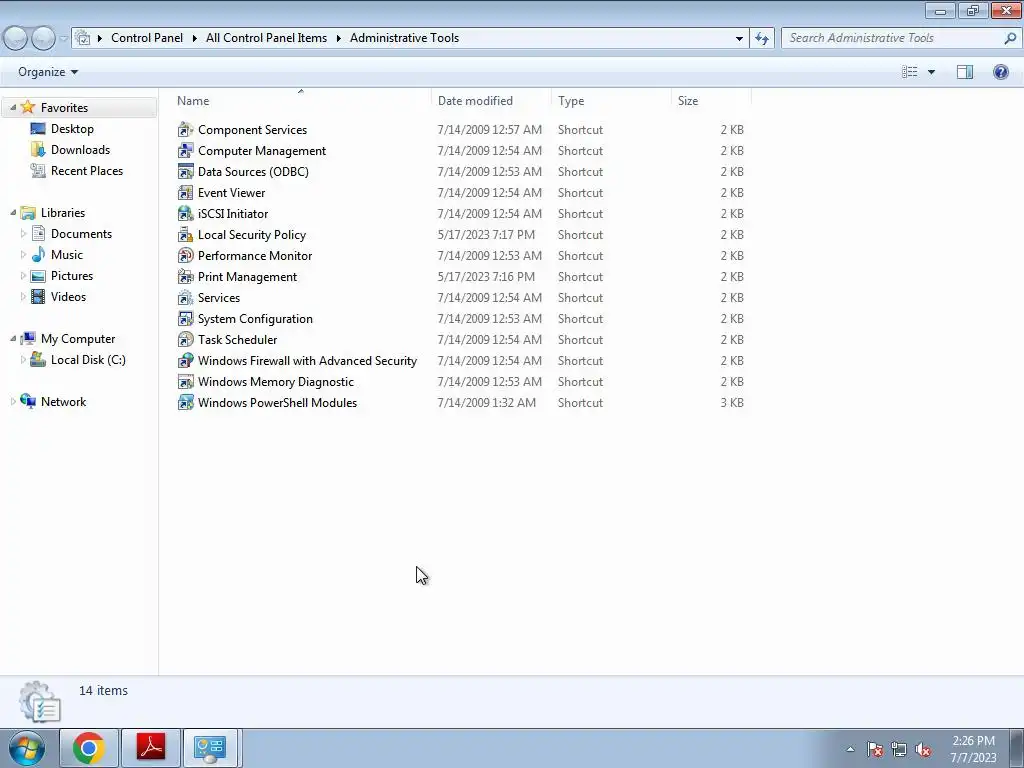The width and height of the screenshot is (1024, 768).
Task: Click the Control Panel breadcrumb
Action: (147, 38)
